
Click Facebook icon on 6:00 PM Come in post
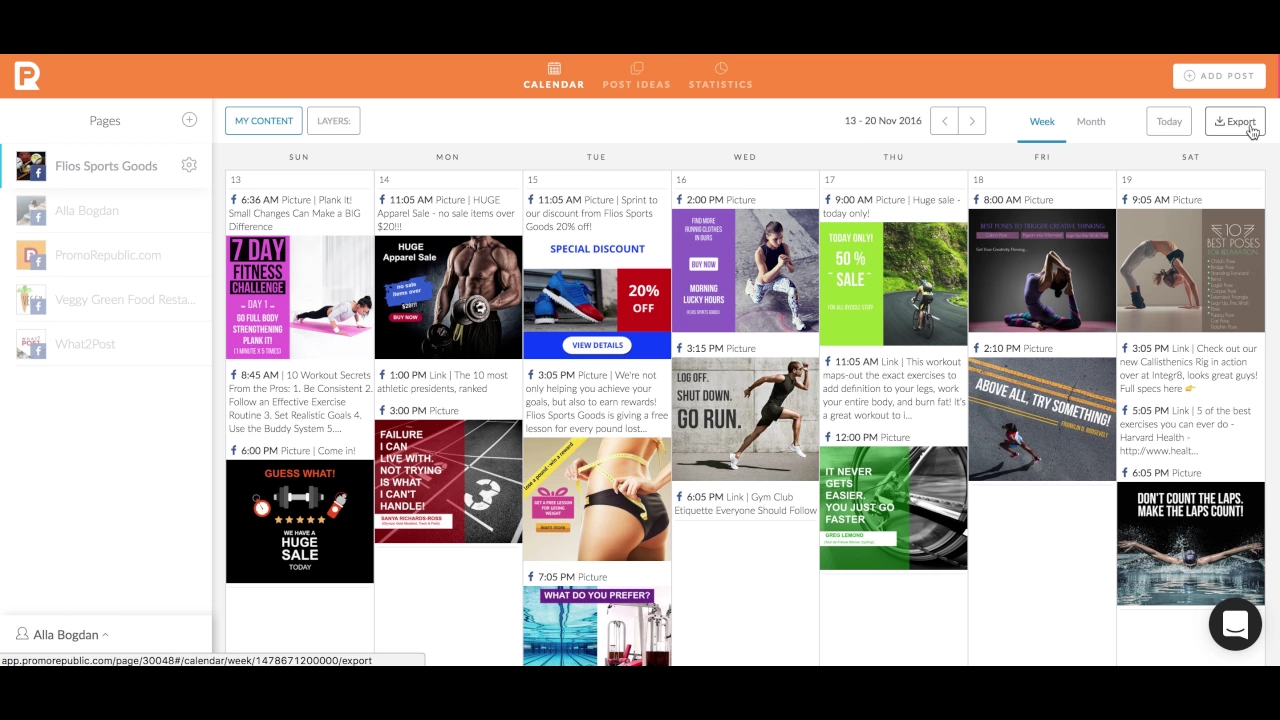(x=233, y=451)
